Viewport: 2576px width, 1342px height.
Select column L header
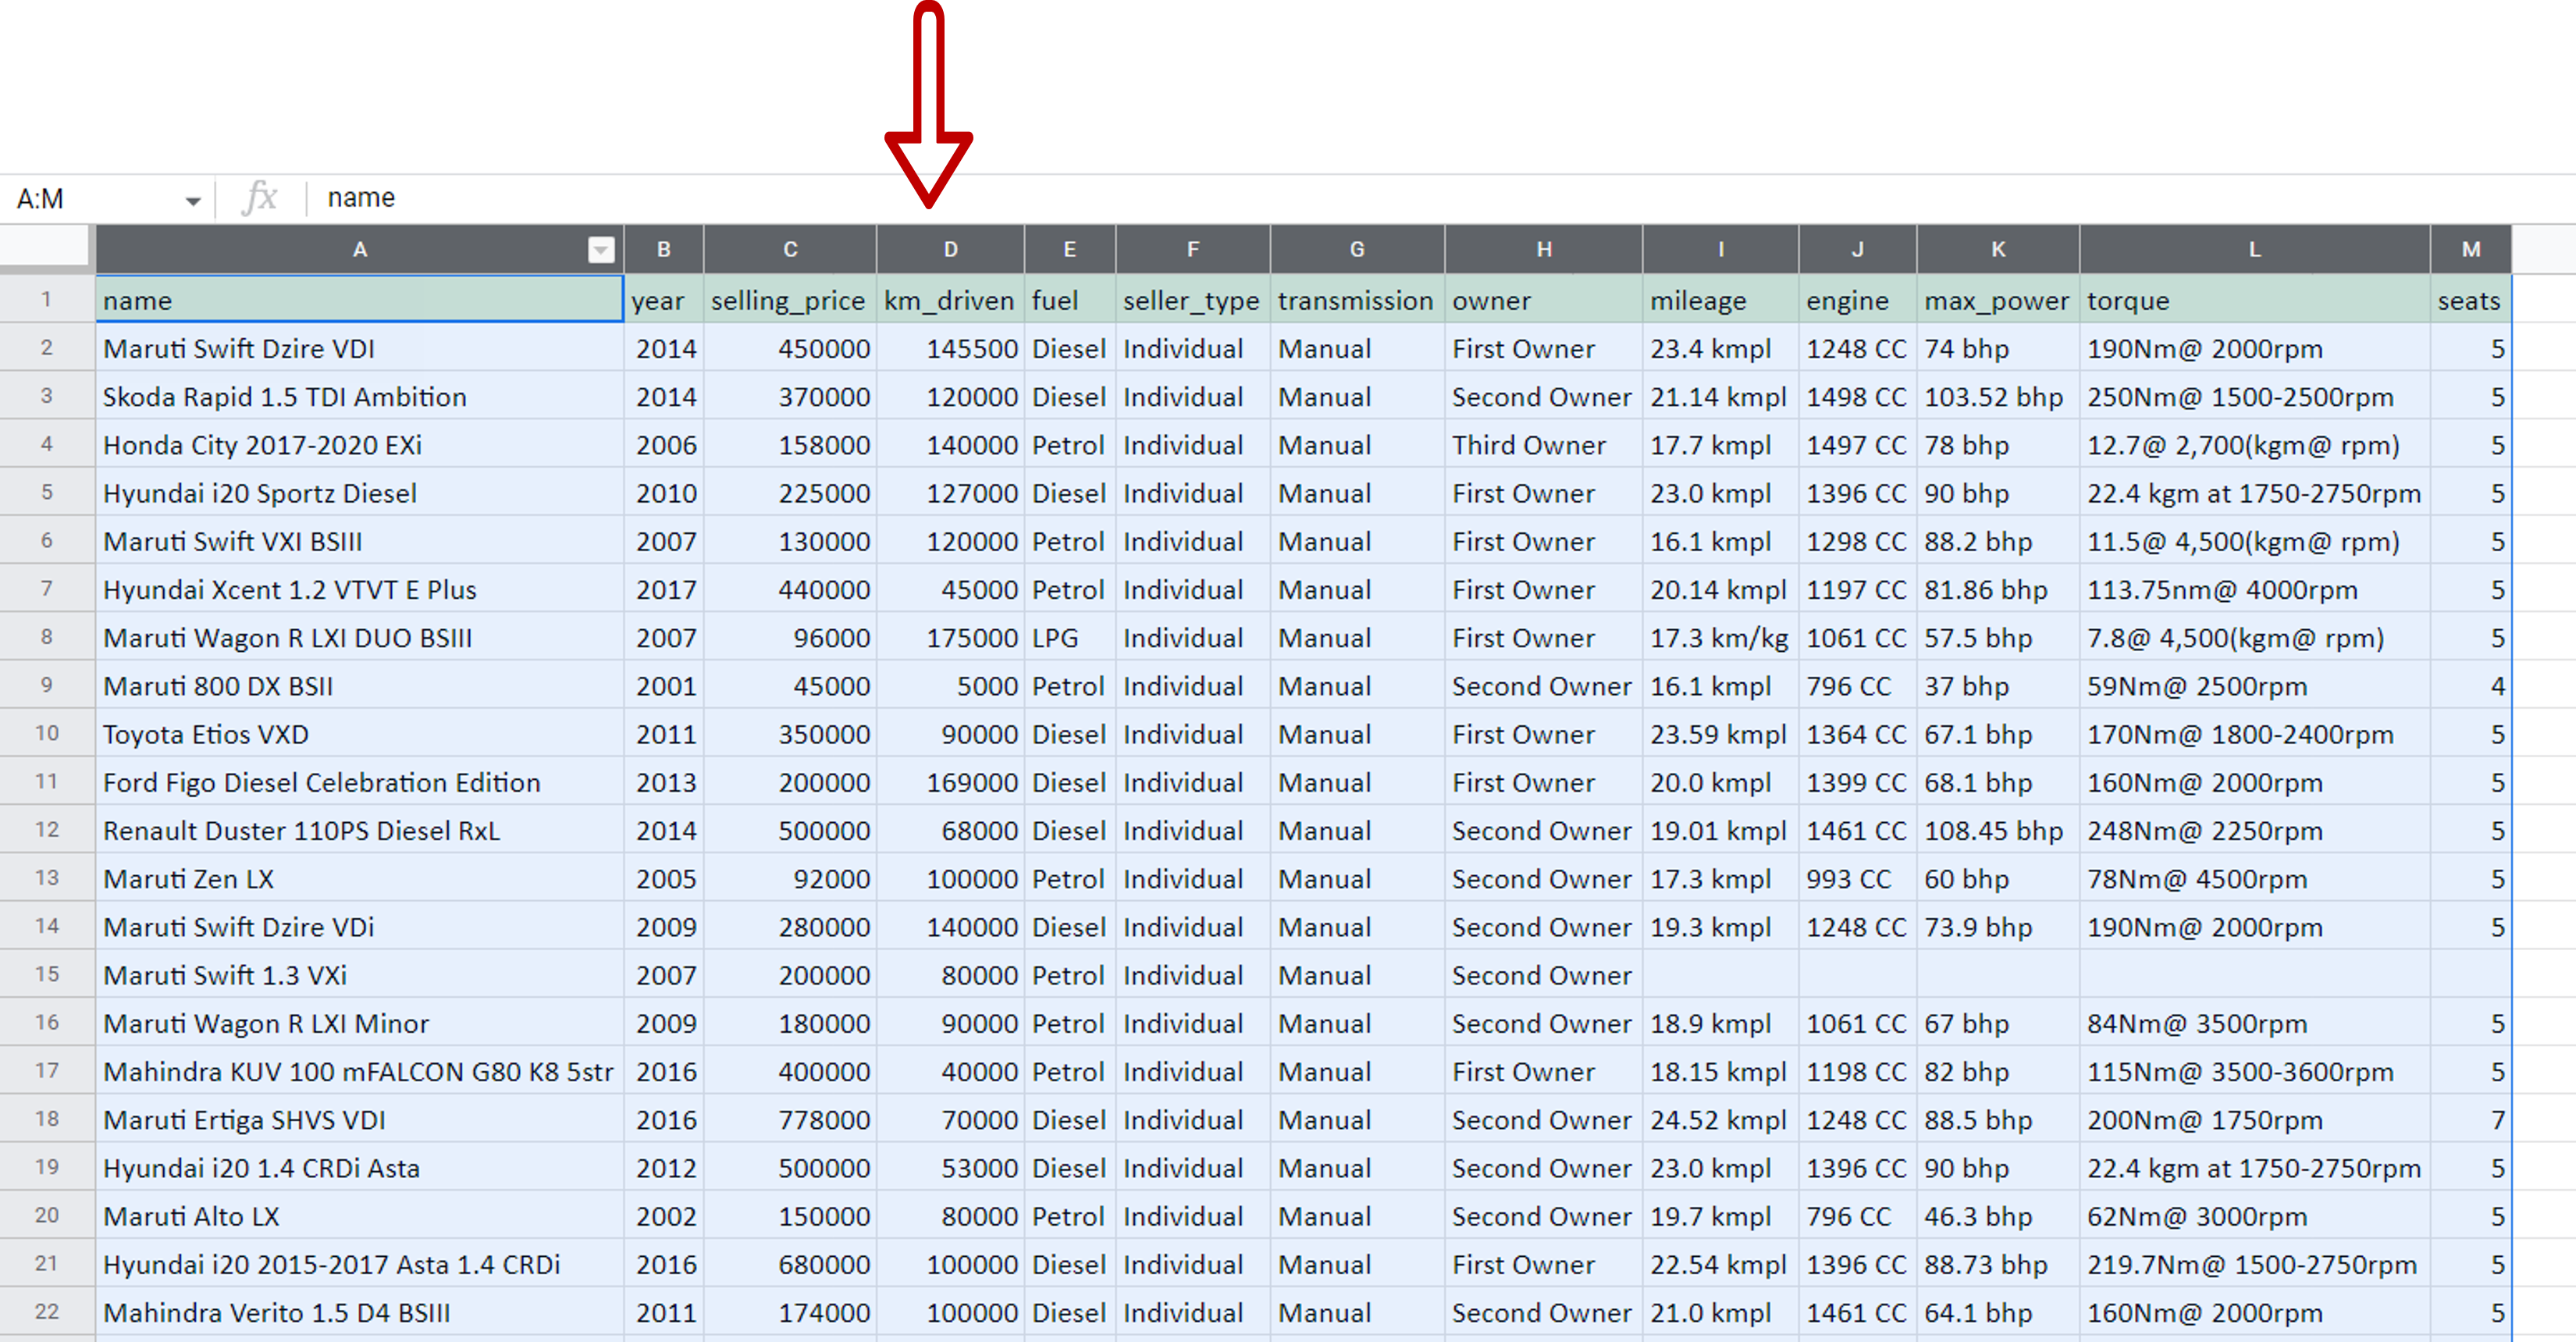[2254, 249]
